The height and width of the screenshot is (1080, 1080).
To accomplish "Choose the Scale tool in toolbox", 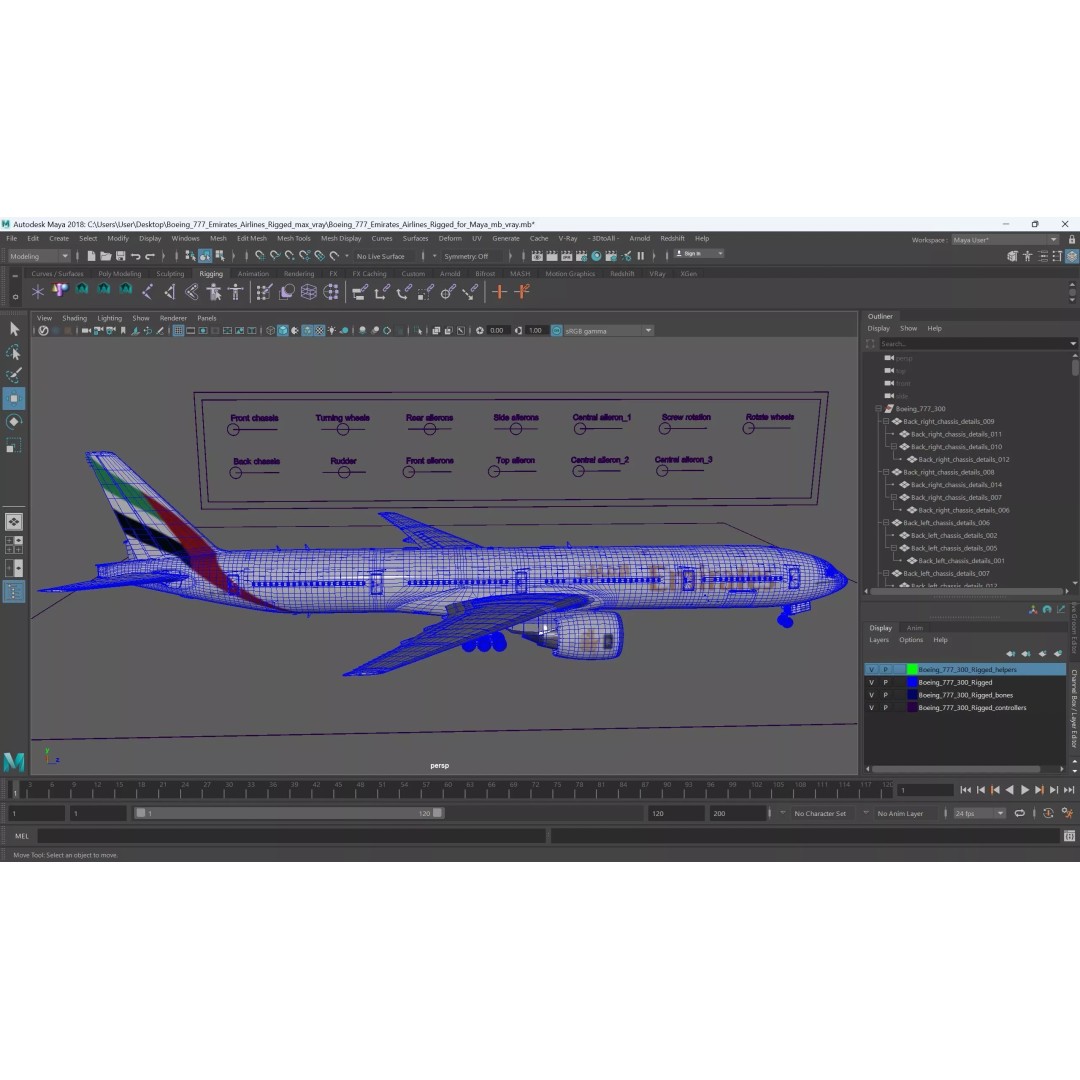I will [14, 446].
